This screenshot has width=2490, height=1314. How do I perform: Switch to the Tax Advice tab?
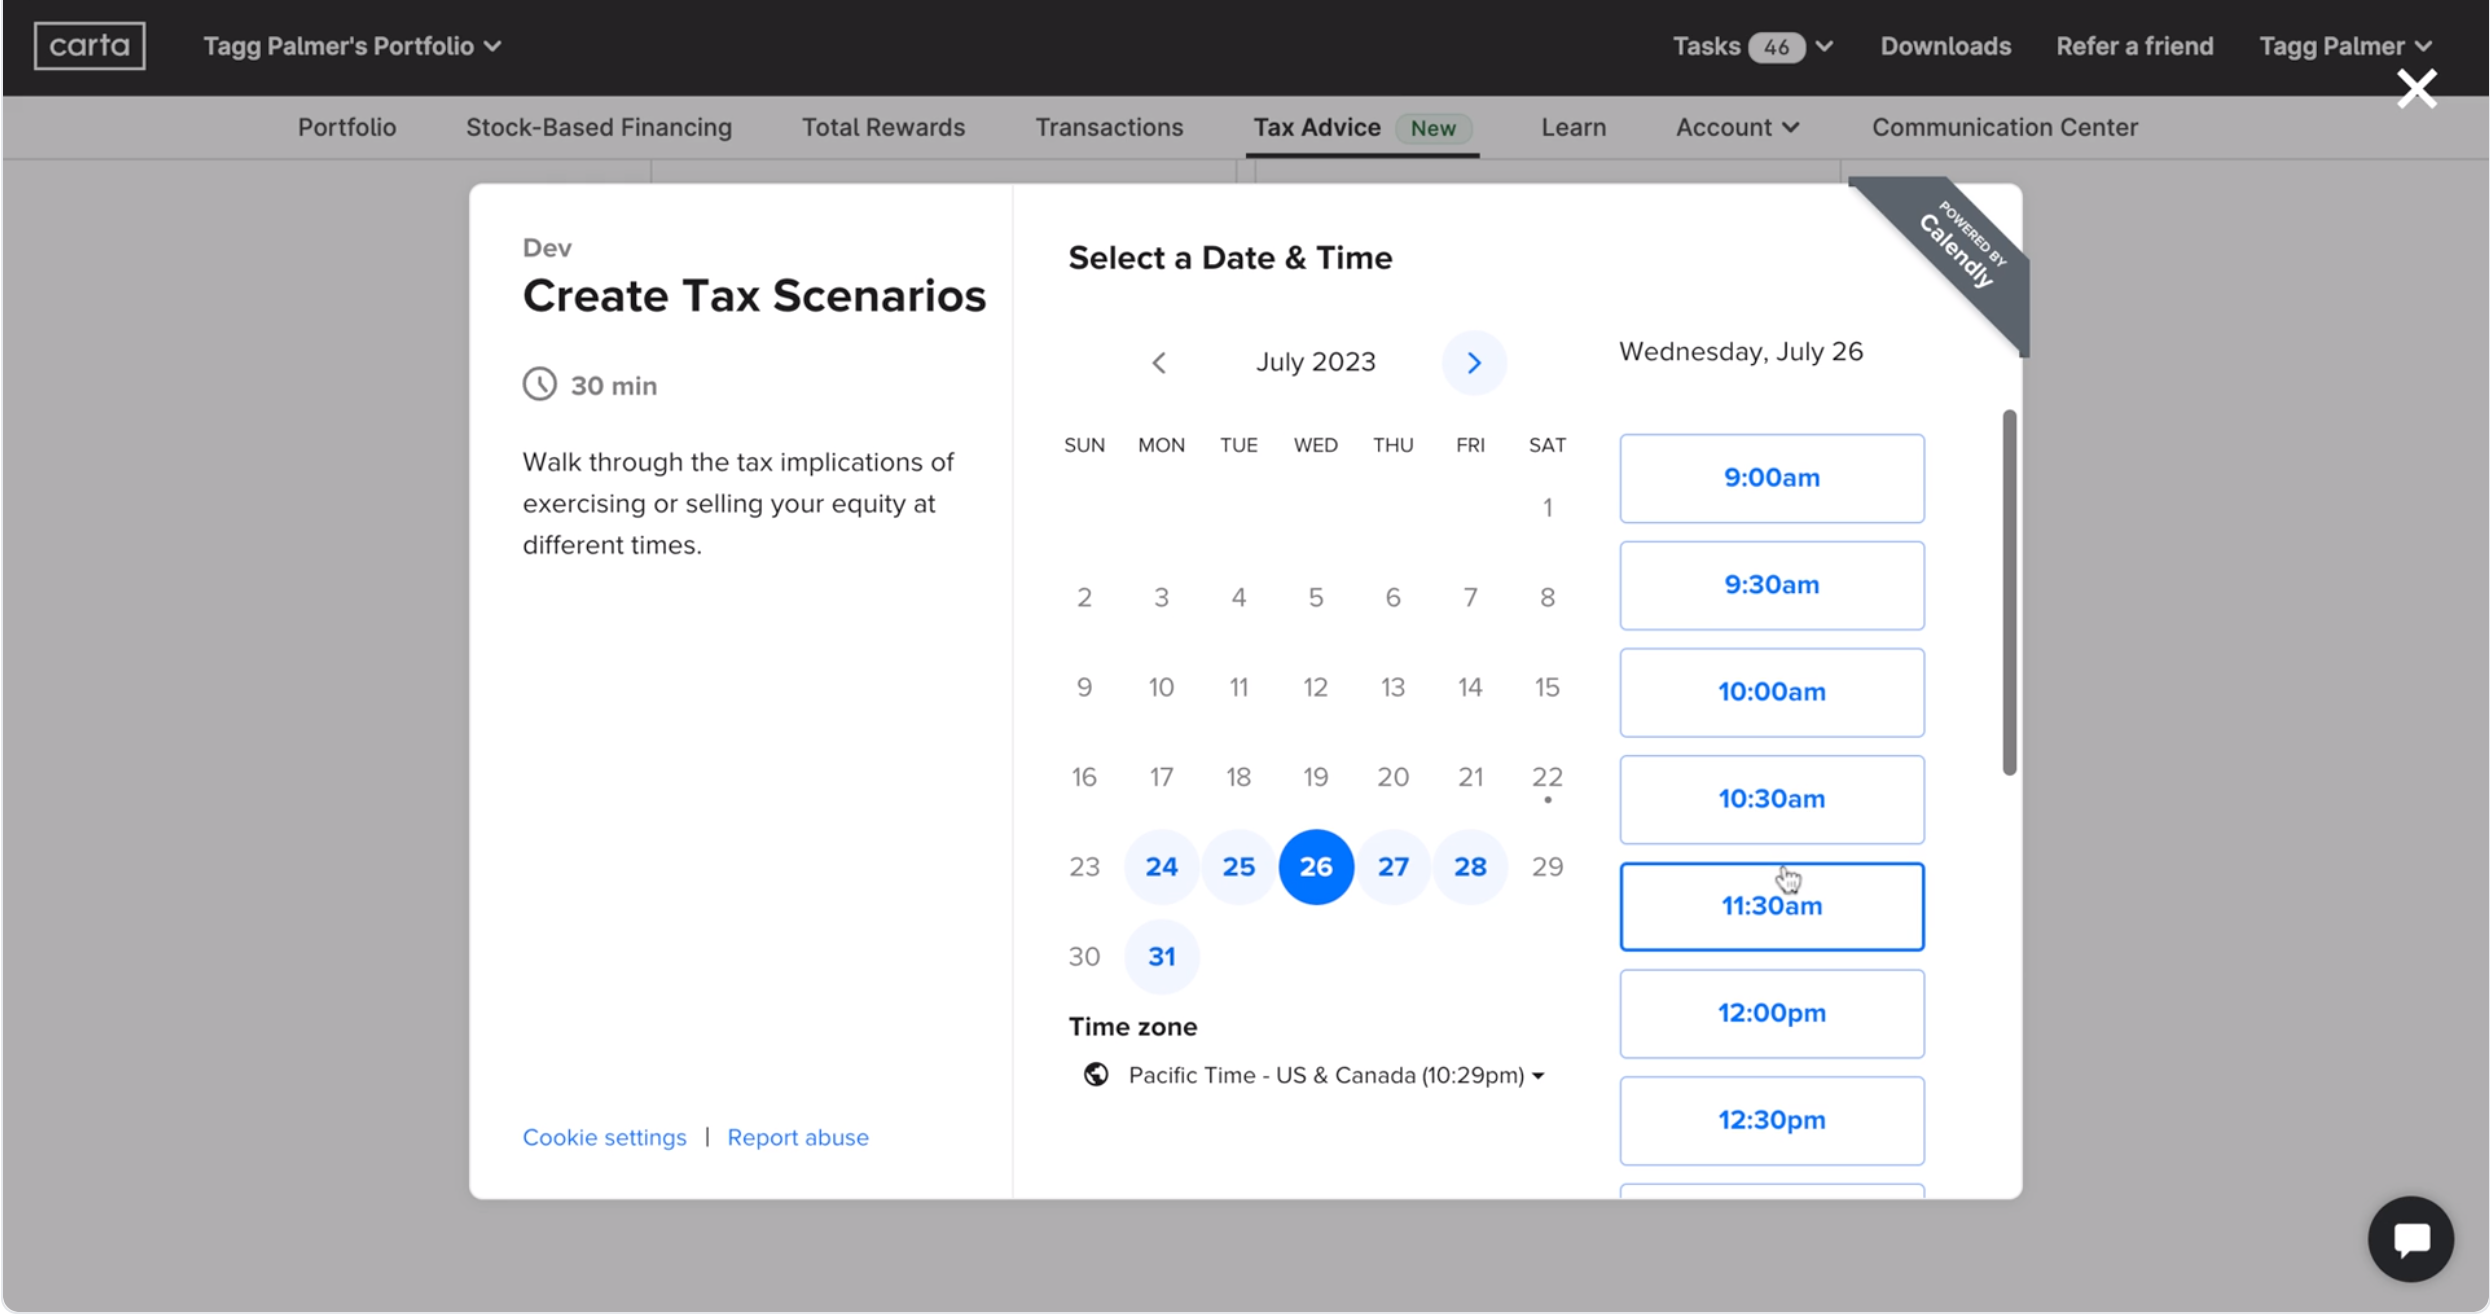point(1316,127)
